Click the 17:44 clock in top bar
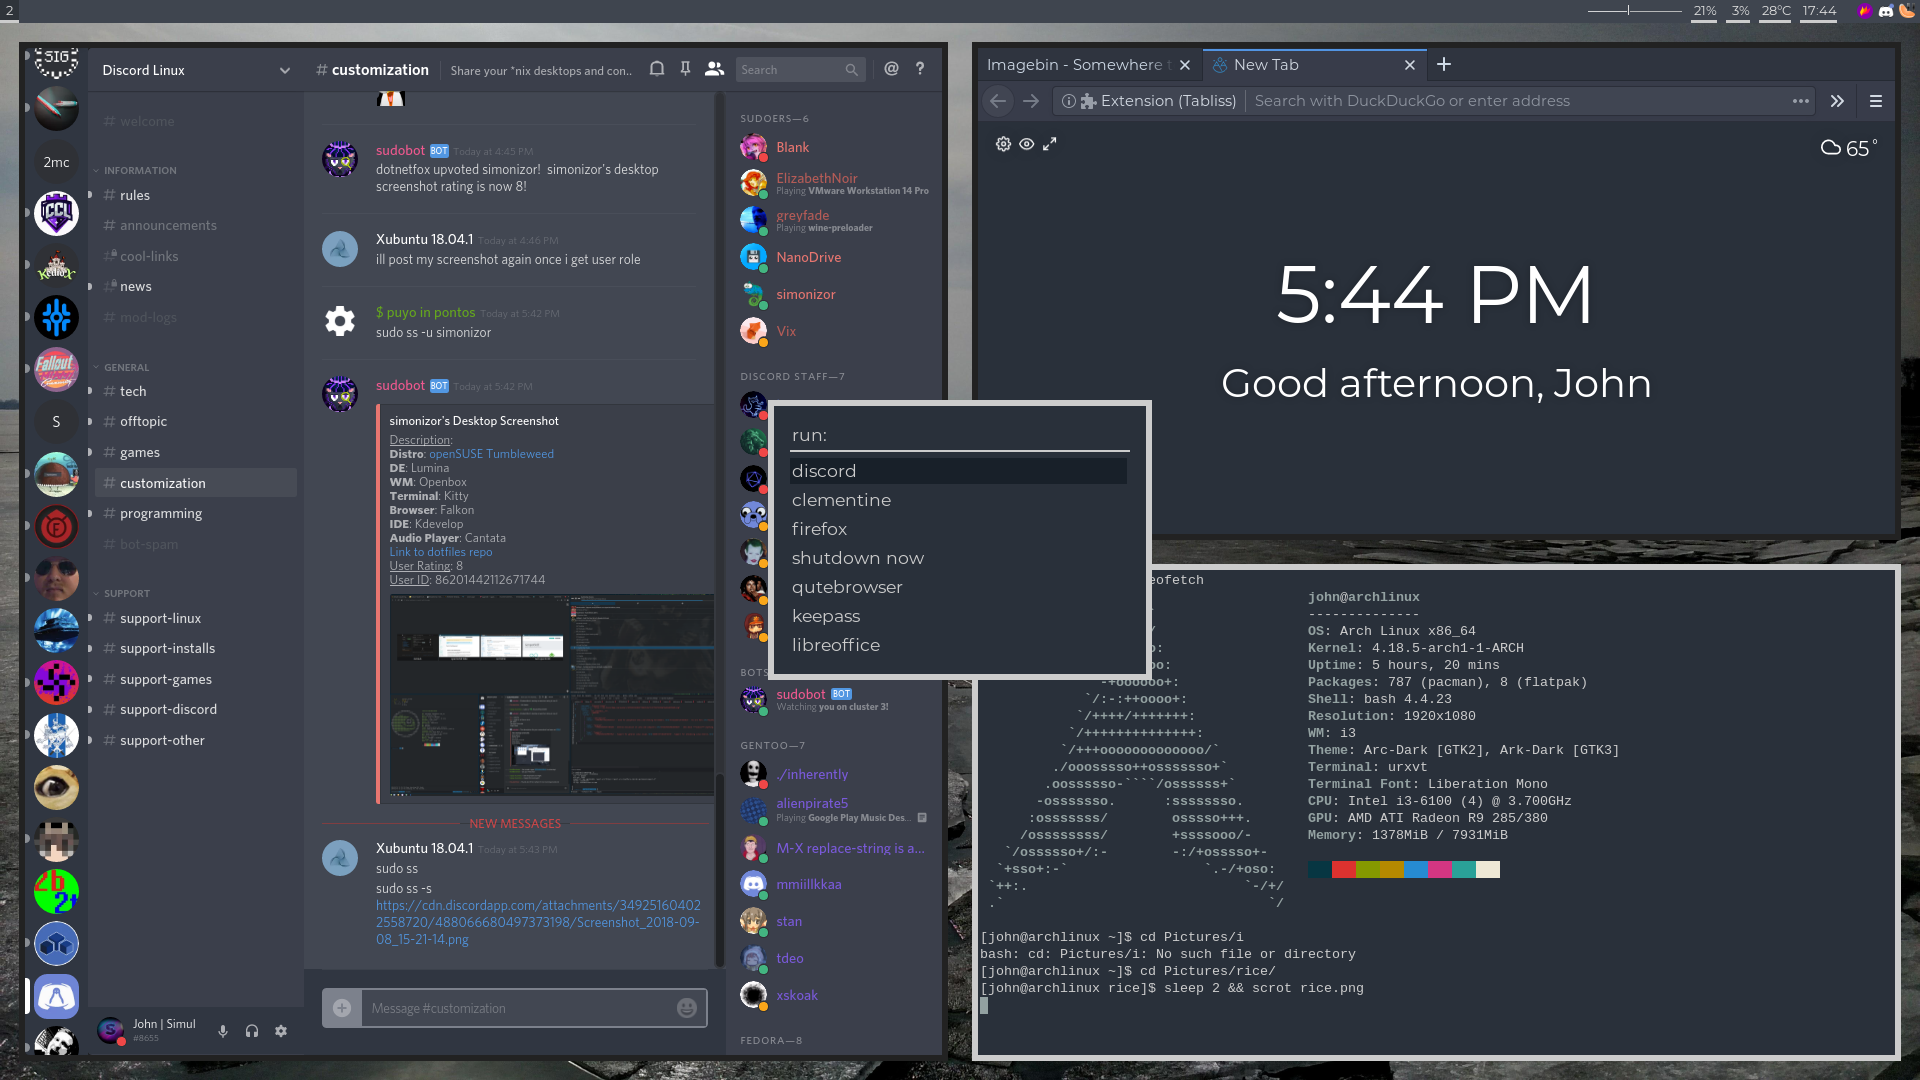 point(1819,11)
